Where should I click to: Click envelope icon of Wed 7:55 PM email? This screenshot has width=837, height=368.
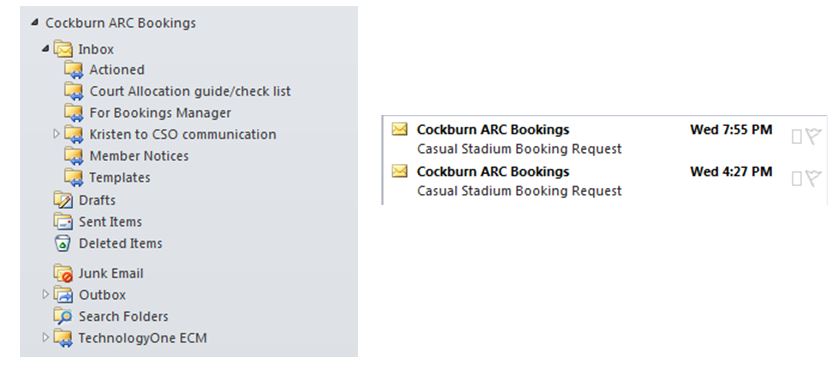400,129
